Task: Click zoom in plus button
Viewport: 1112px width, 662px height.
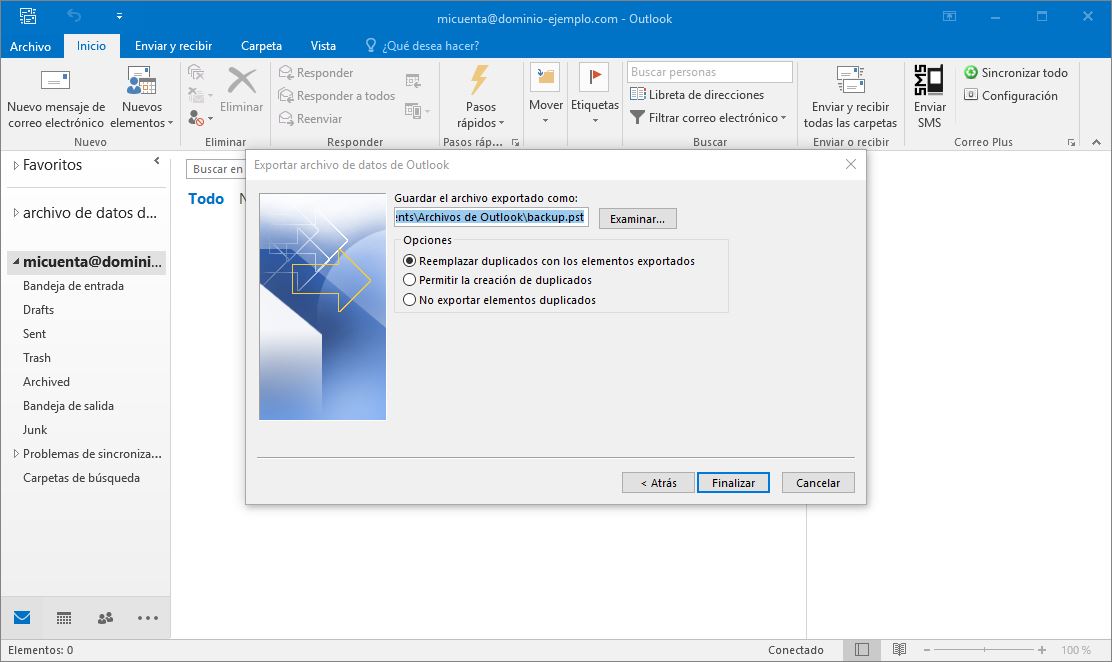Action: [1042, 650]
